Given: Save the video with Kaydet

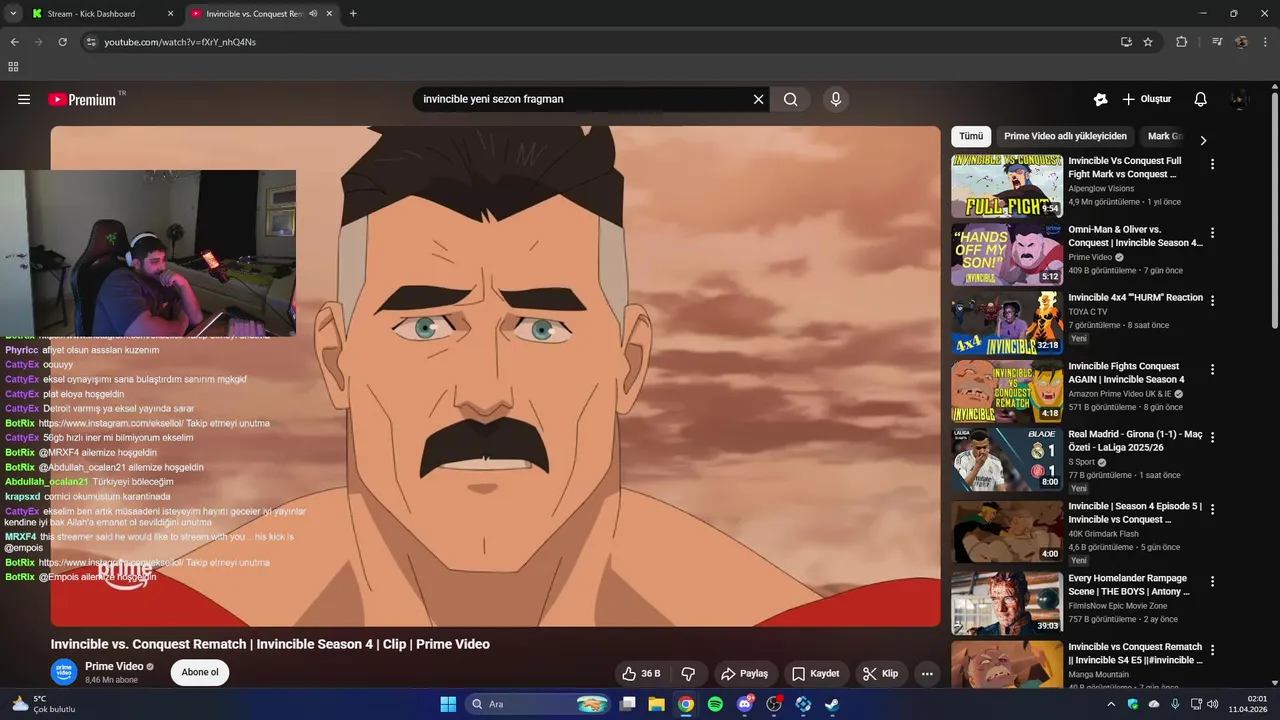Looking at the screenshot, I should (816, 673).
